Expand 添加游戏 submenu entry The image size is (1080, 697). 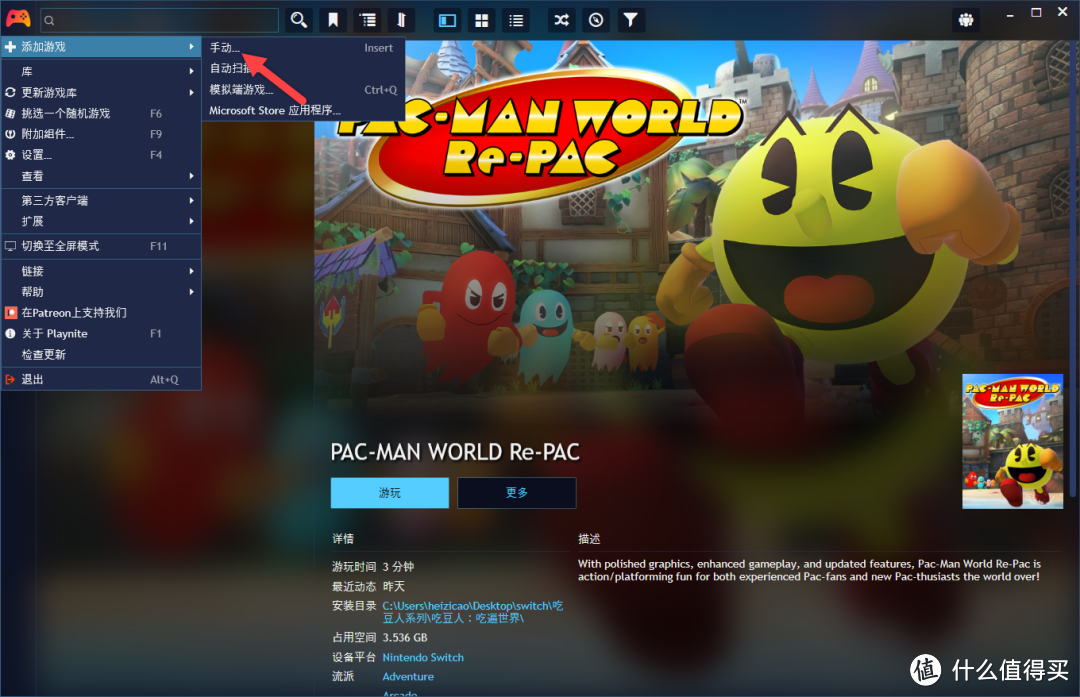pyautogui.click(x=101, y=47)
